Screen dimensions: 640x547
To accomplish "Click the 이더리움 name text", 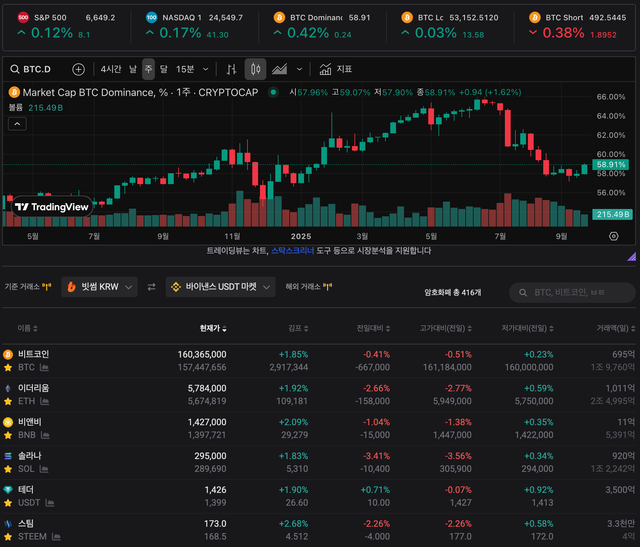I will pyautogui.click(x=33, y=388).
